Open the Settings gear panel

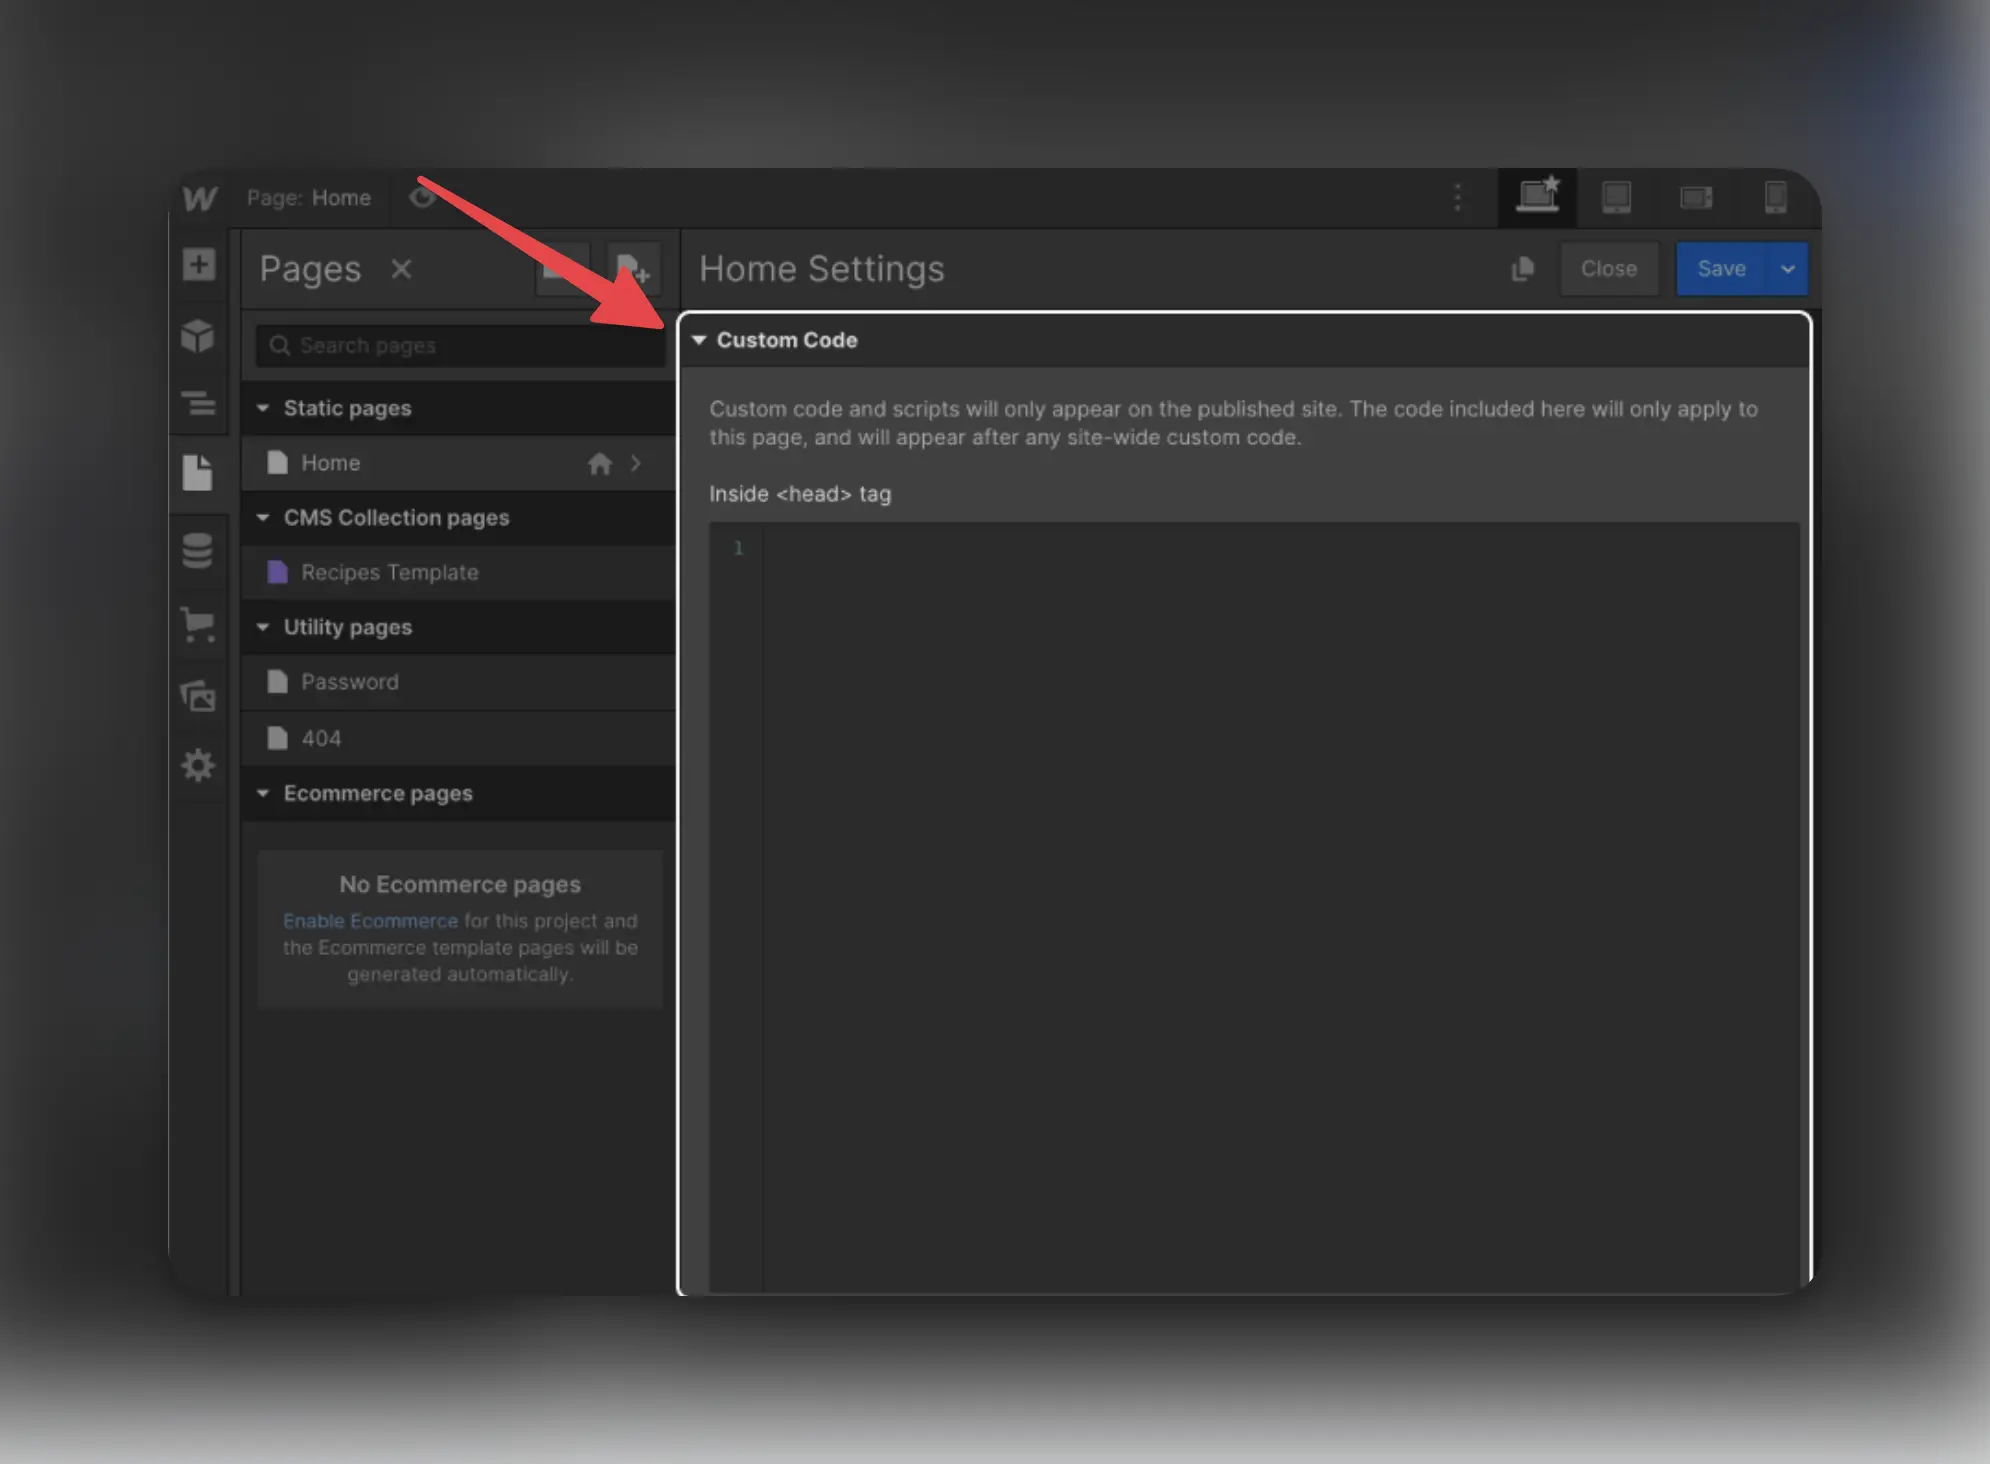click(x=198, y=765)
